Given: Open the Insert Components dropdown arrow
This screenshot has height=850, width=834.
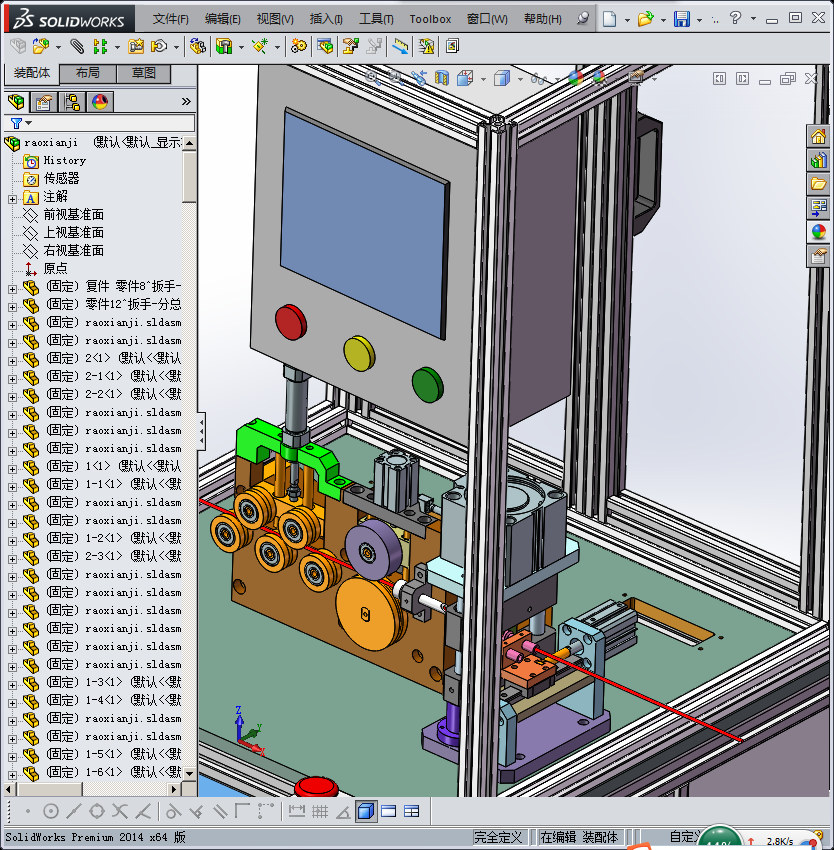Looking at the screenshot, I should pyautogui.click(x=58, y=47).
